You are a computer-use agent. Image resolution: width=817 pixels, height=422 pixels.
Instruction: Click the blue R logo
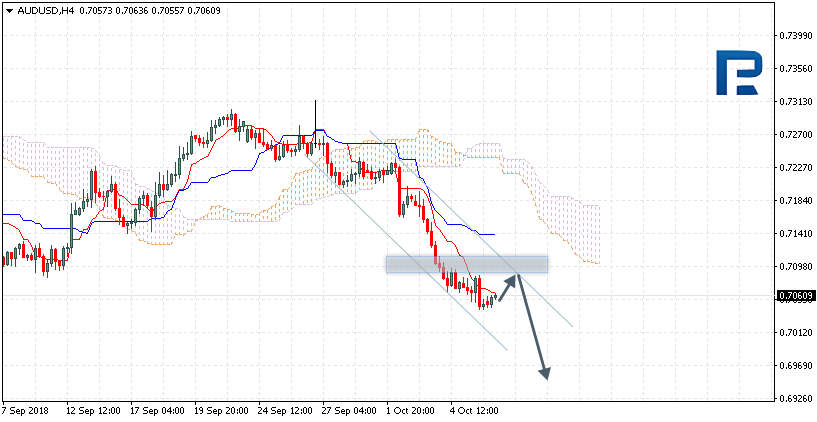click(741, 74)
